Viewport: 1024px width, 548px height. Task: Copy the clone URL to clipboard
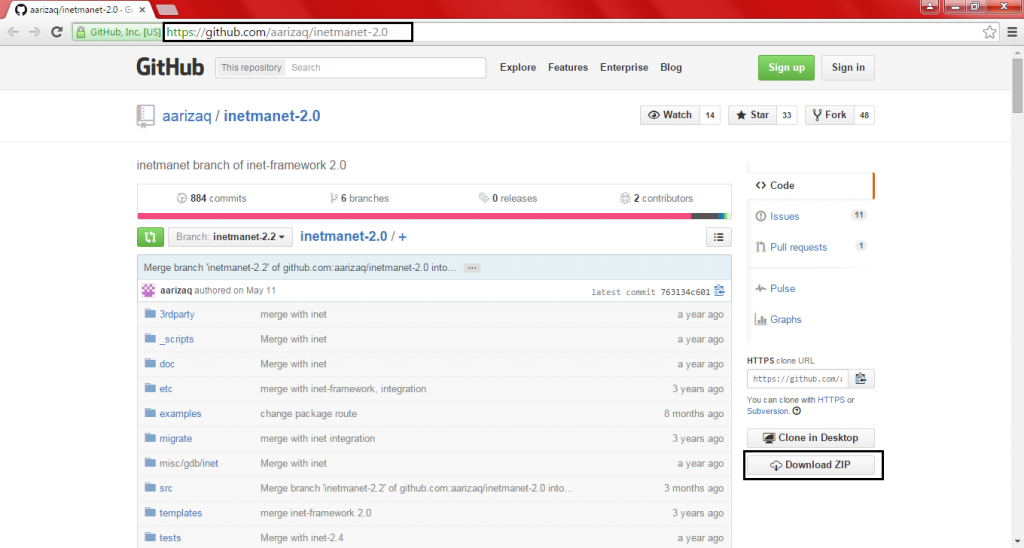[862, 379]
